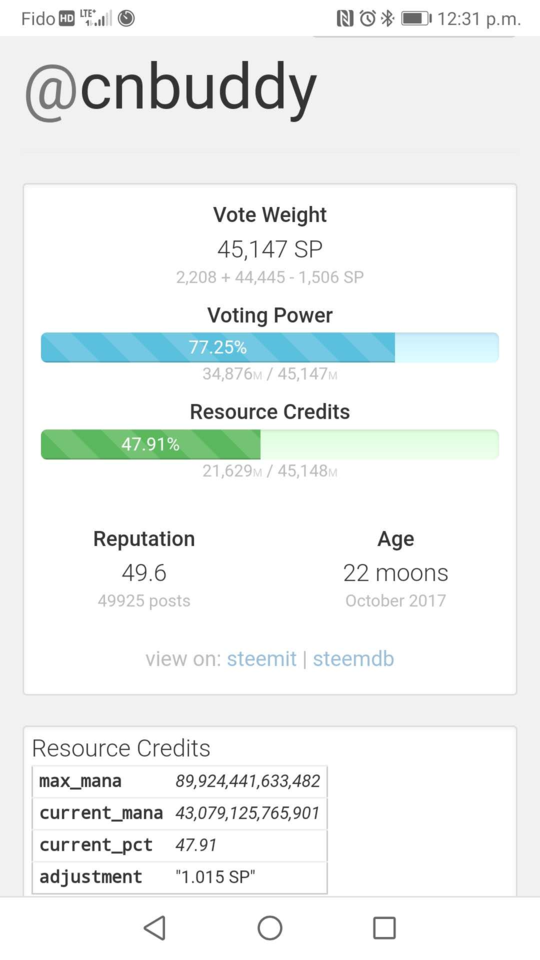Select the current_mana value cell
Screen dimensions: 540x960
click(x=247, y=813)
